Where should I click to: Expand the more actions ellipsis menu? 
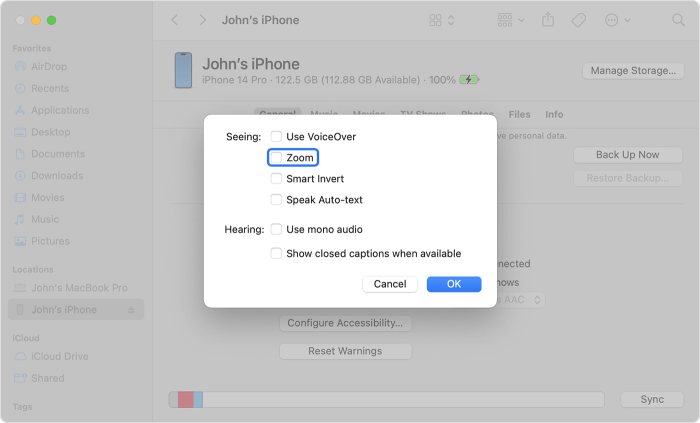[616, 20]
